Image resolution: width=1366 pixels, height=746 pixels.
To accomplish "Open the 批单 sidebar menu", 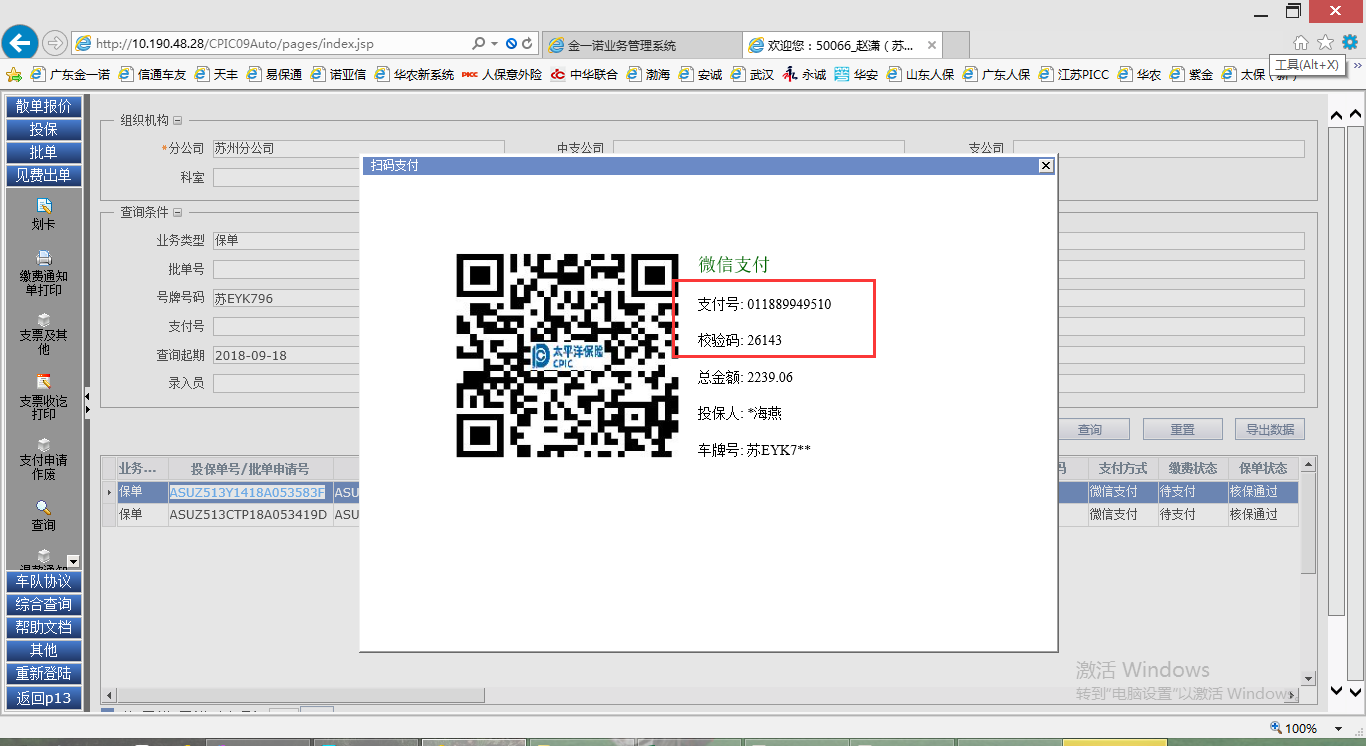I will pyautogui.click(x=43, y=152).
